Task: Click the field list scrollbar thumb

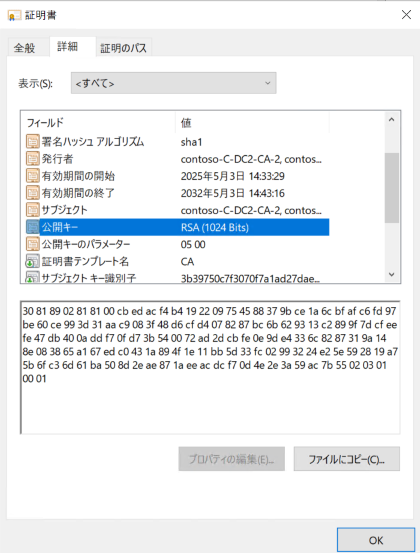Action: [x=391, y=188]
